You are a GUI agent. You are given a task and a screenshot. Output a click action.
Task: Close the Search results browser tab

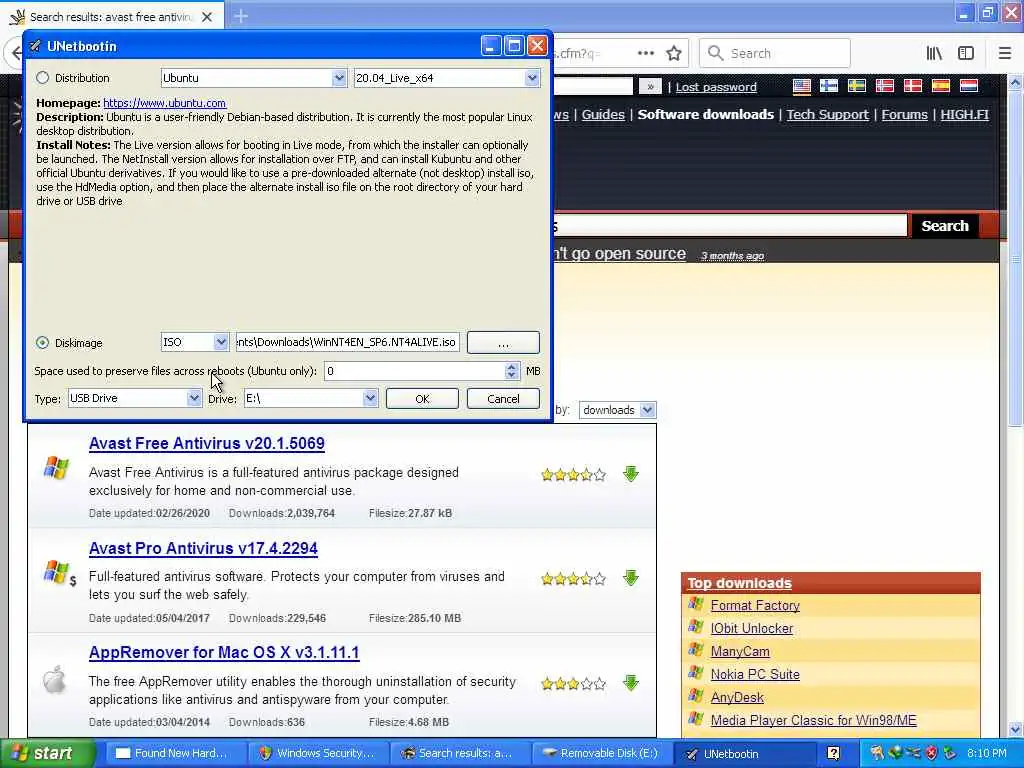coord(207,17)
